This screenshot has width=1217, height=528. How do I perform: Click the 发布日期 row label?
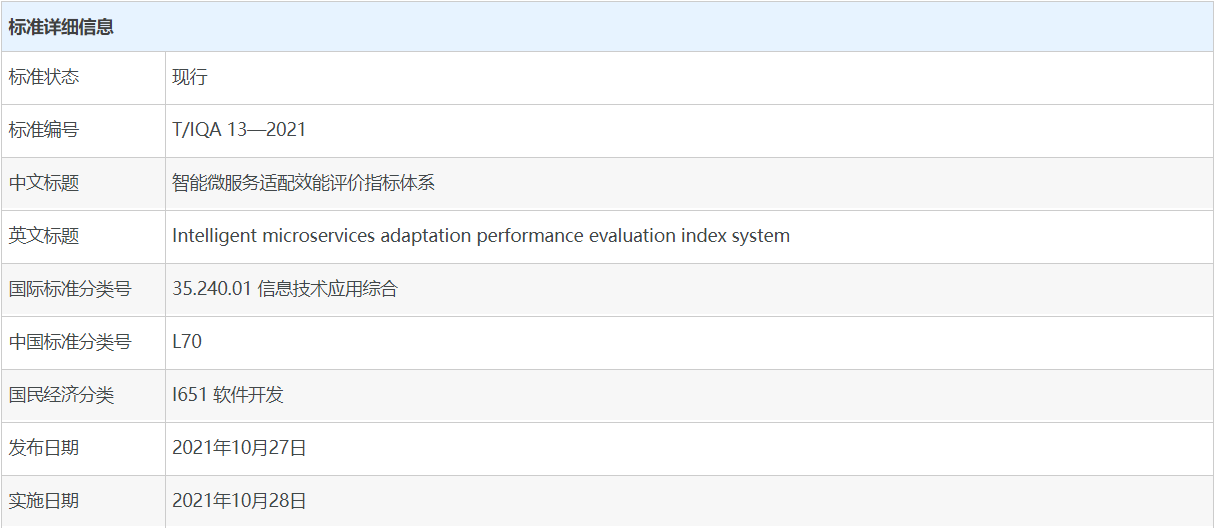(x=44, y=448)
